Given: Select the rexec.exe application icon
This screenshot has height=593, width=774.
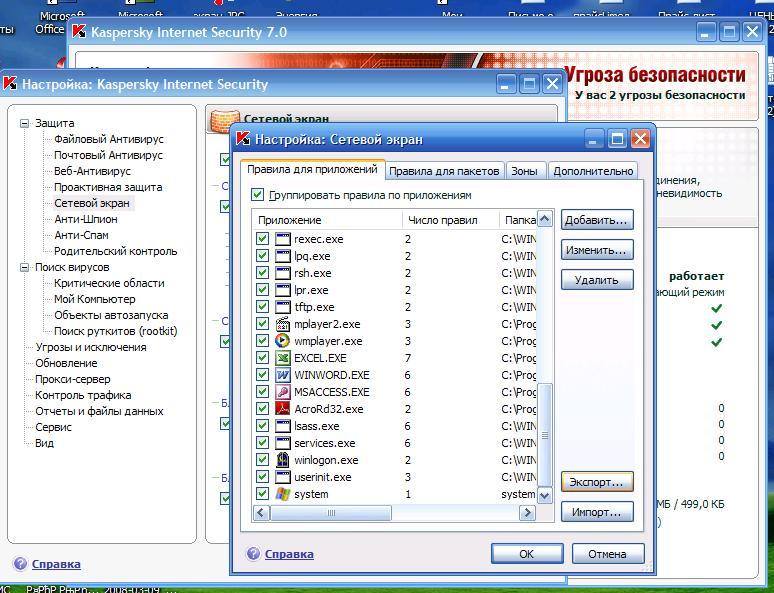Looking at the screenshot, I should (x=283, y=239).
